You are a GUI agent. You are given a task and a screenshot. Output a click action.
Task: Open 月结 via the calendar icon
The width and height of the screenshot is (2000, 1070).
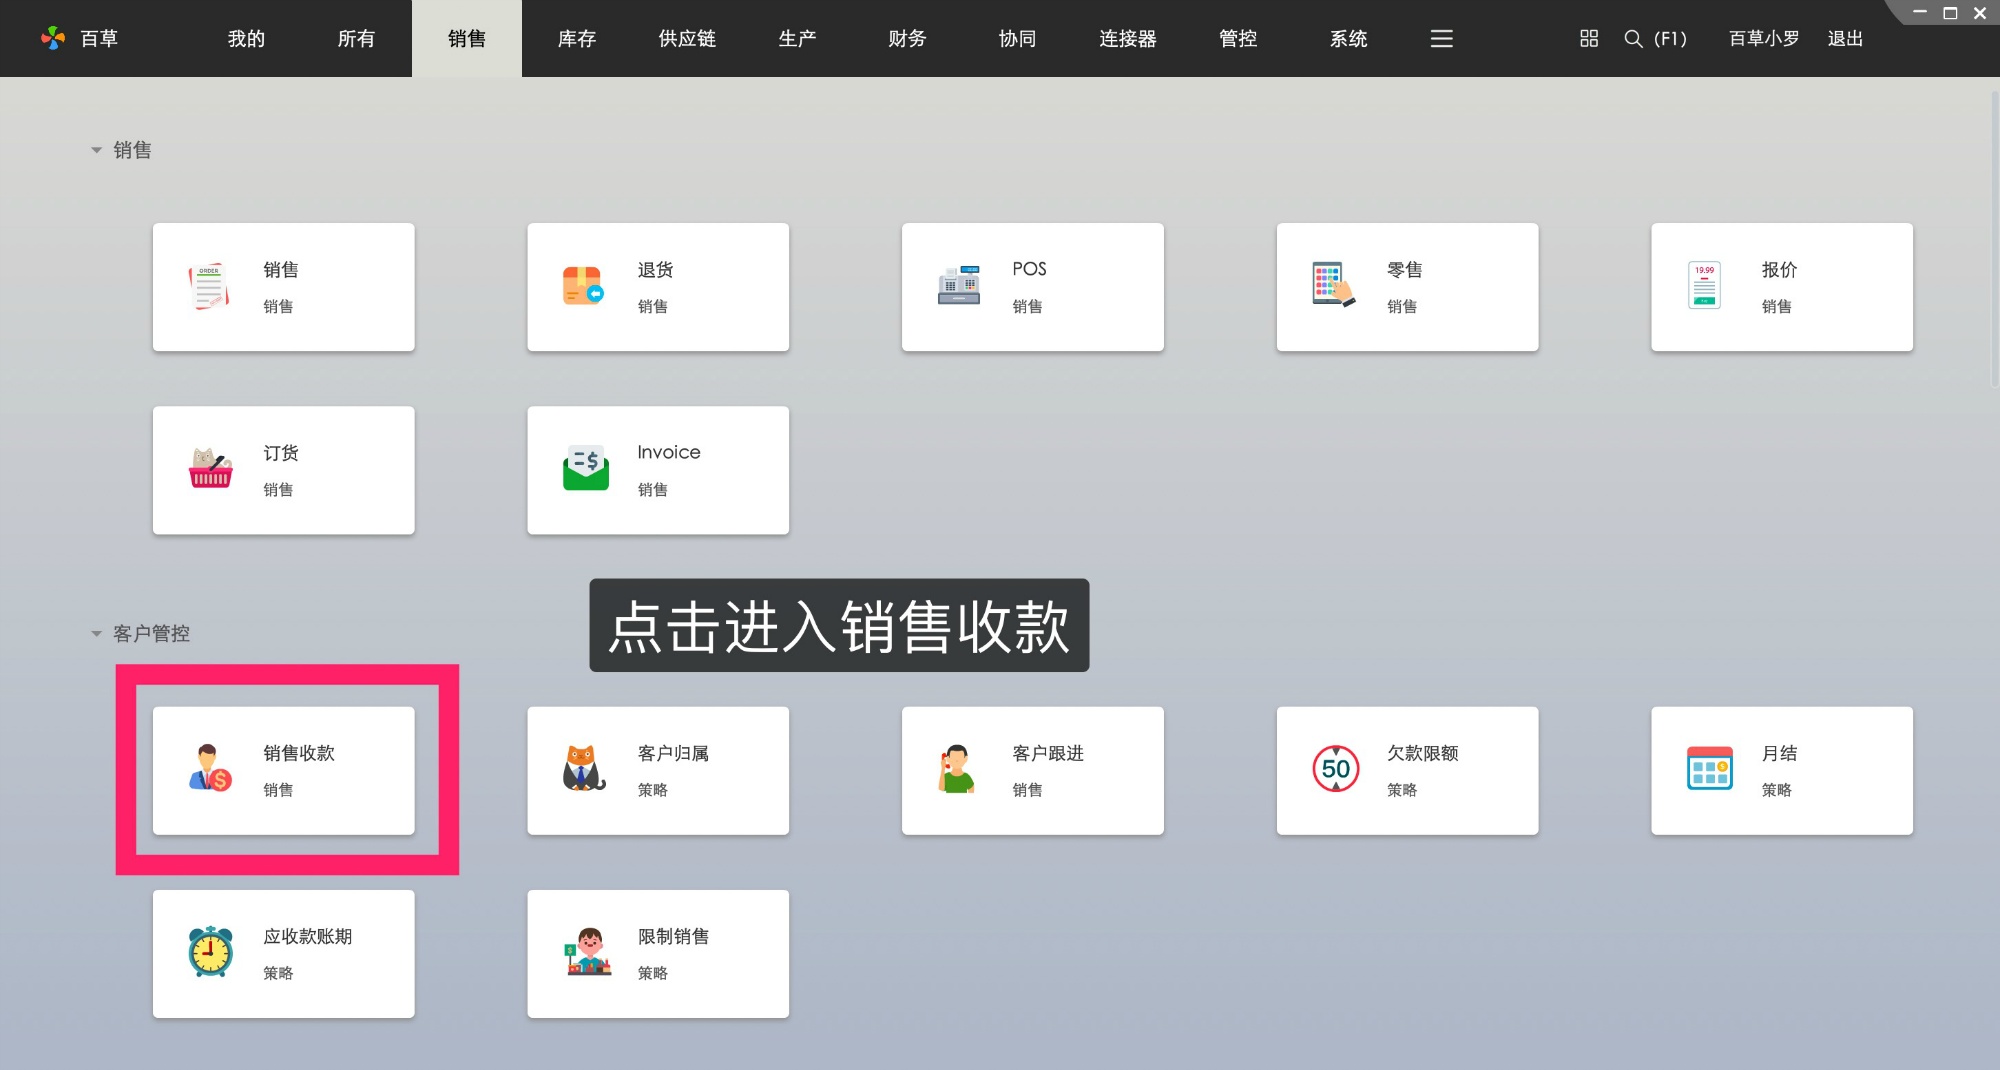1708,769
